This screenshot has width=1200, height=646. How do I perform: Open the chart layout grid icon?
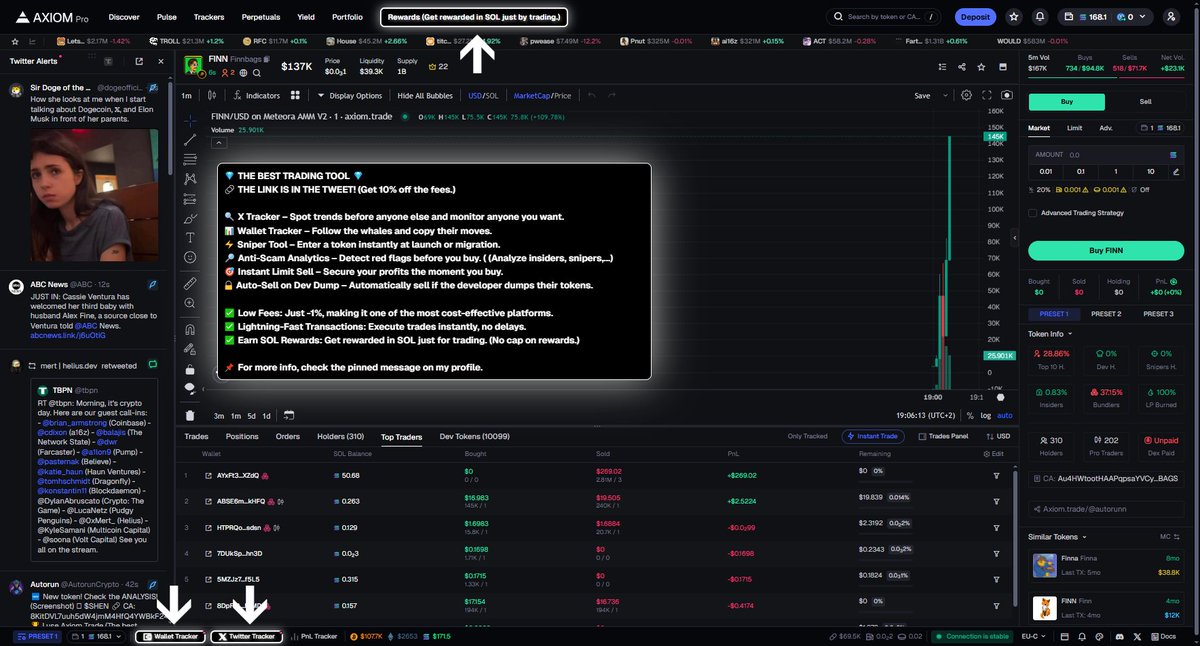coord(295,95)
